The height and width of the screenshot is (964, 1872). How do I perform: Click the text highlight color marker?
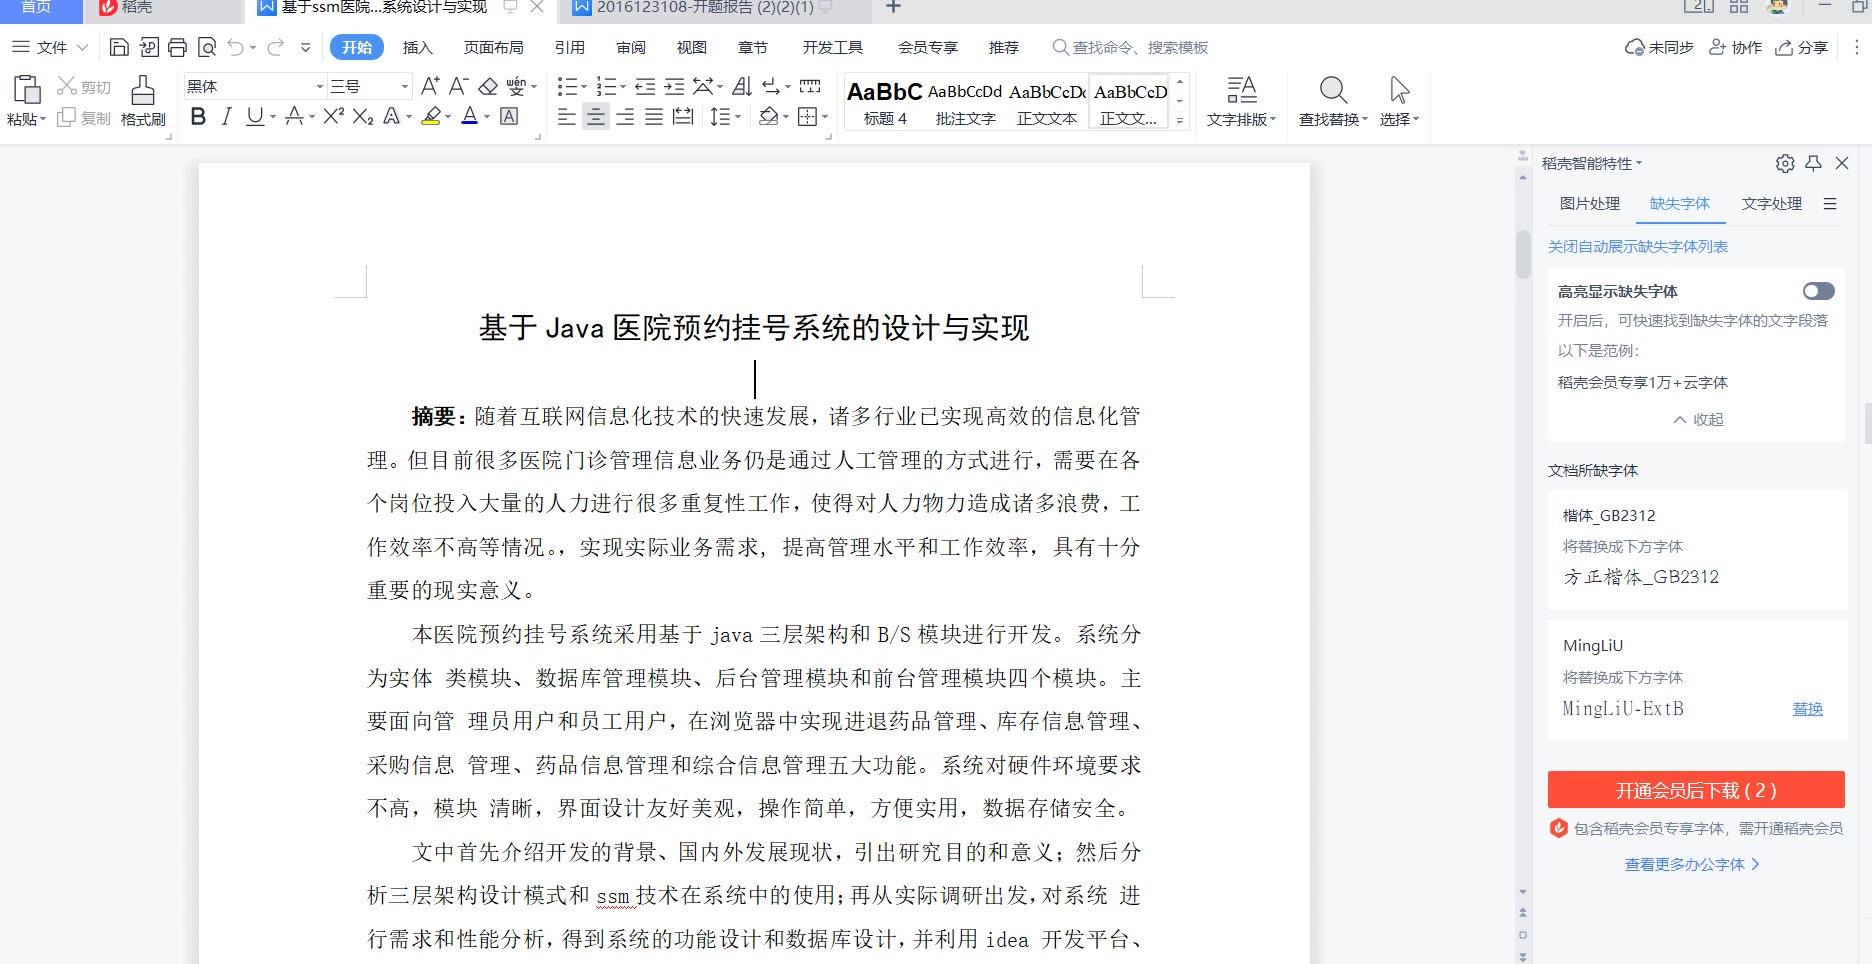[431, 117]
